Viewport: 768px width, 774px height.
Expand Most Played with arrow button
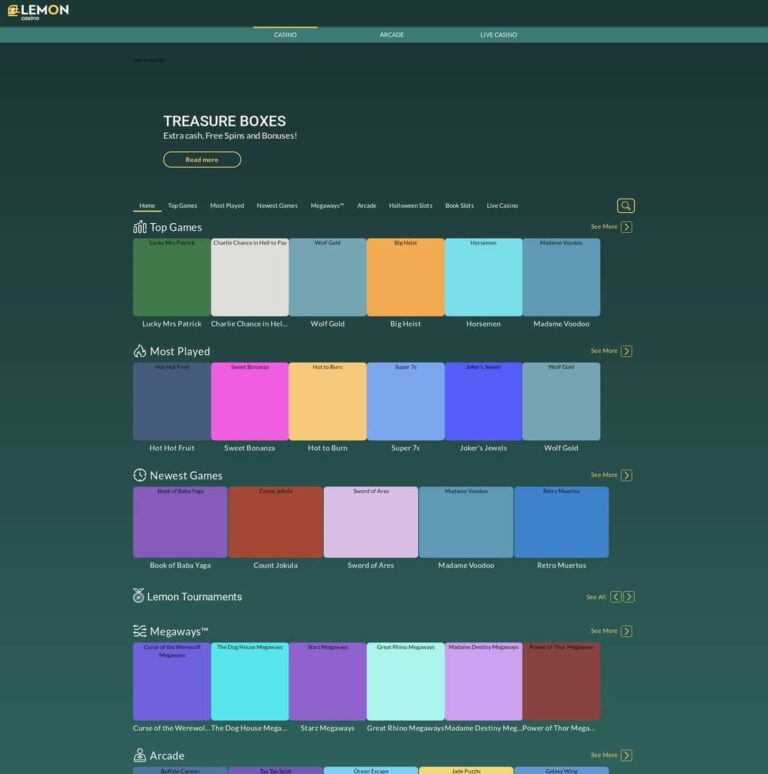coord(626,351)
